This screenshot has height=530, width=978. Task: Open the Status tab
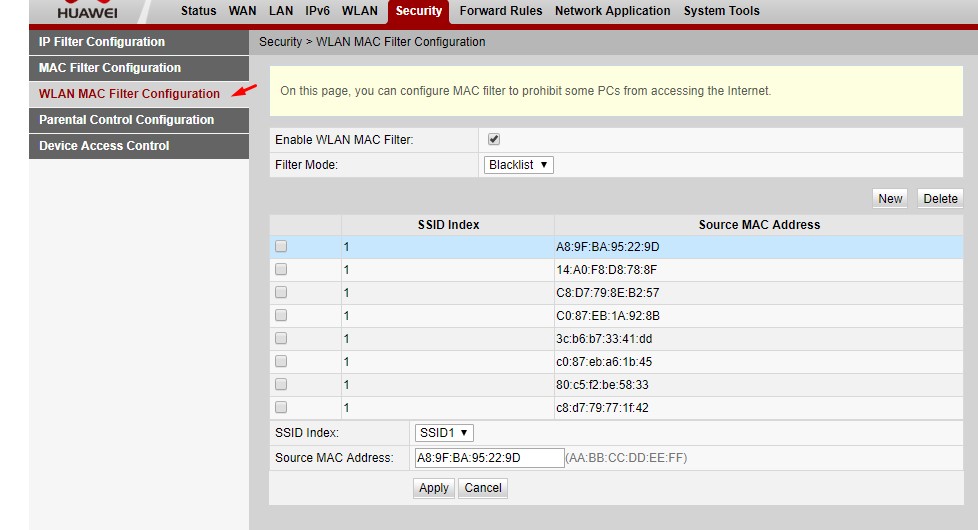198,11
